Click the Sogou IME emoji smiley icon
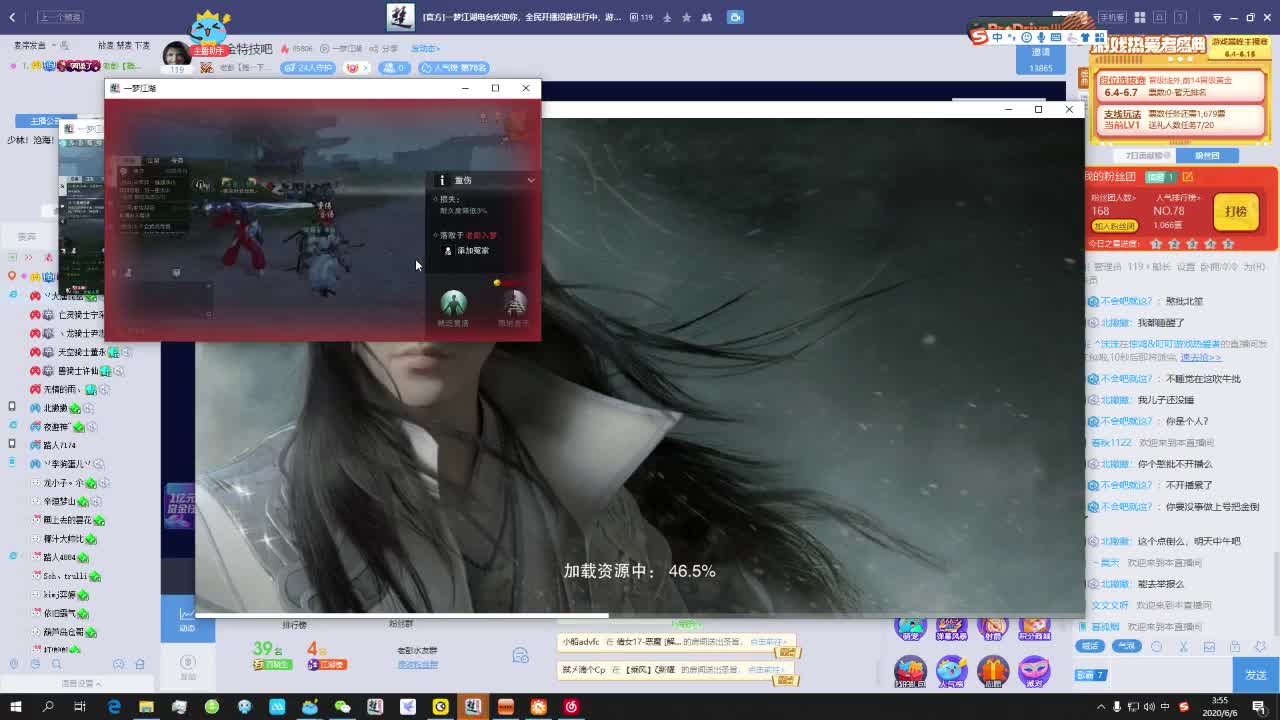 pos(1026,37)
